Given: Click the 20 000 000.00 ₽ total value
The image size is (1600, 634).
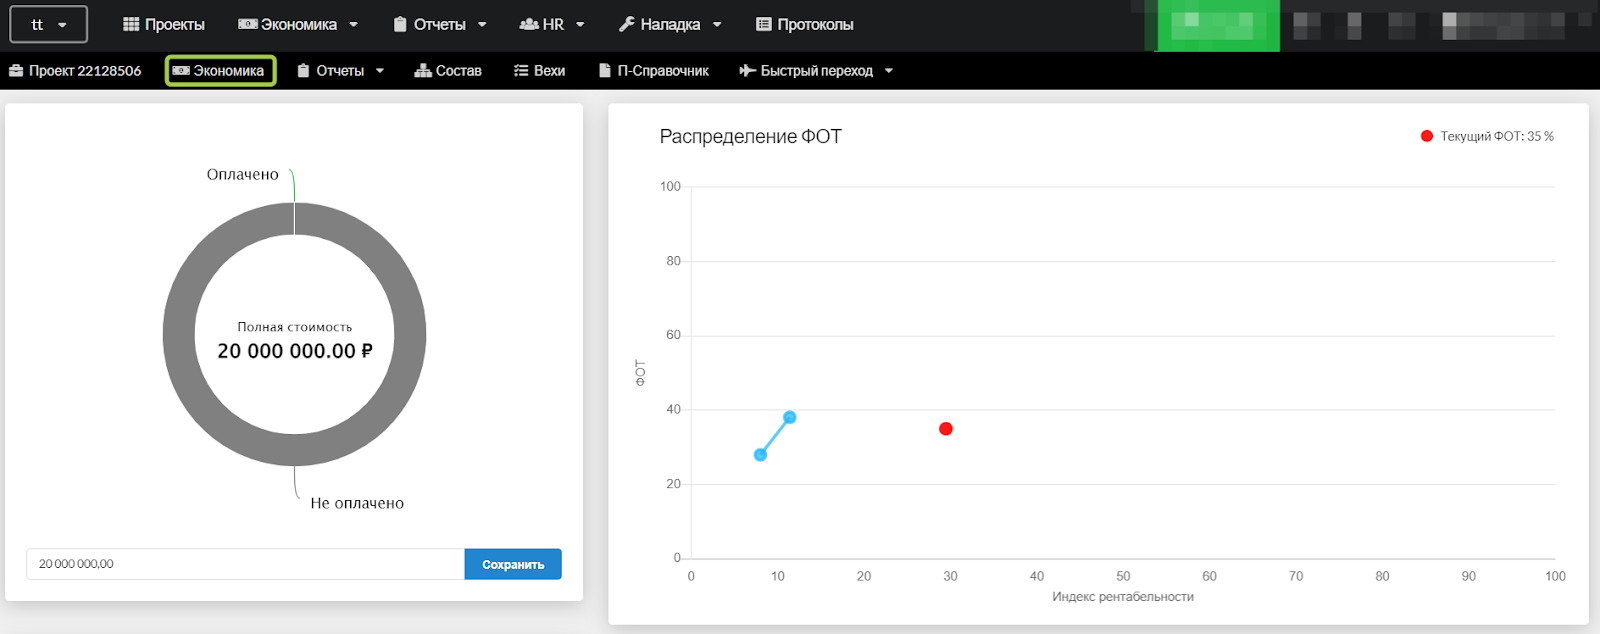Looking at the screenshot, I should [295, 351].
